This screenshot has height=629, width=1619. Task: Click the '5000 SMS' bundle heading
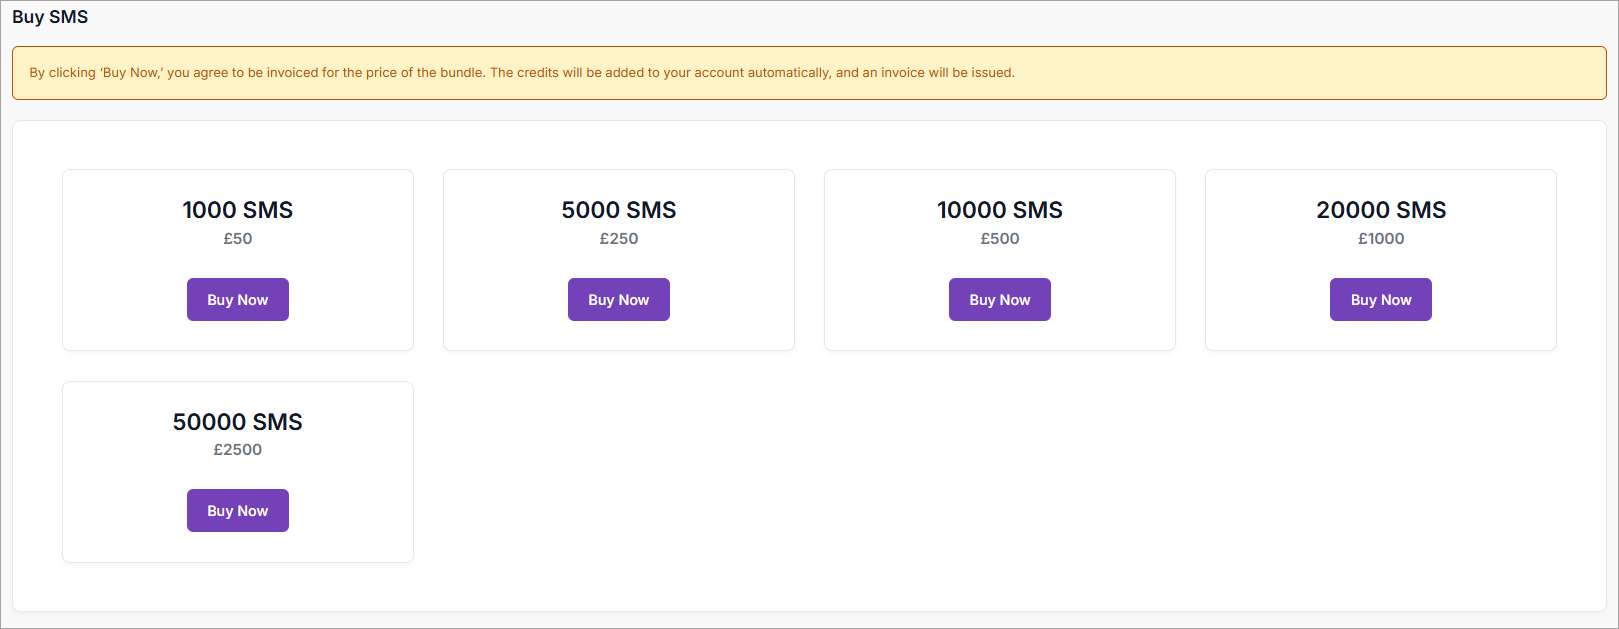click(618, 210)
